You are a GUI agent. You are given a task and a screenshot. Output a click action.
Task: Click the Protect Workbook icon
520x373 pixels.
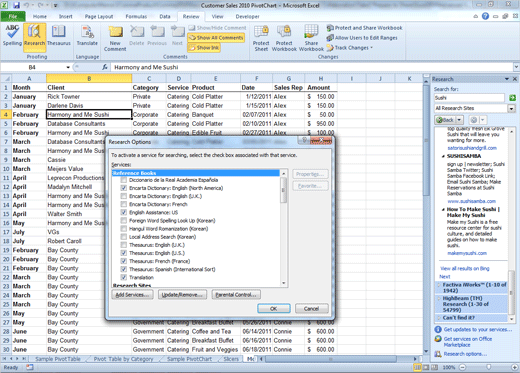pyautogui.click(x=284, y=39)
